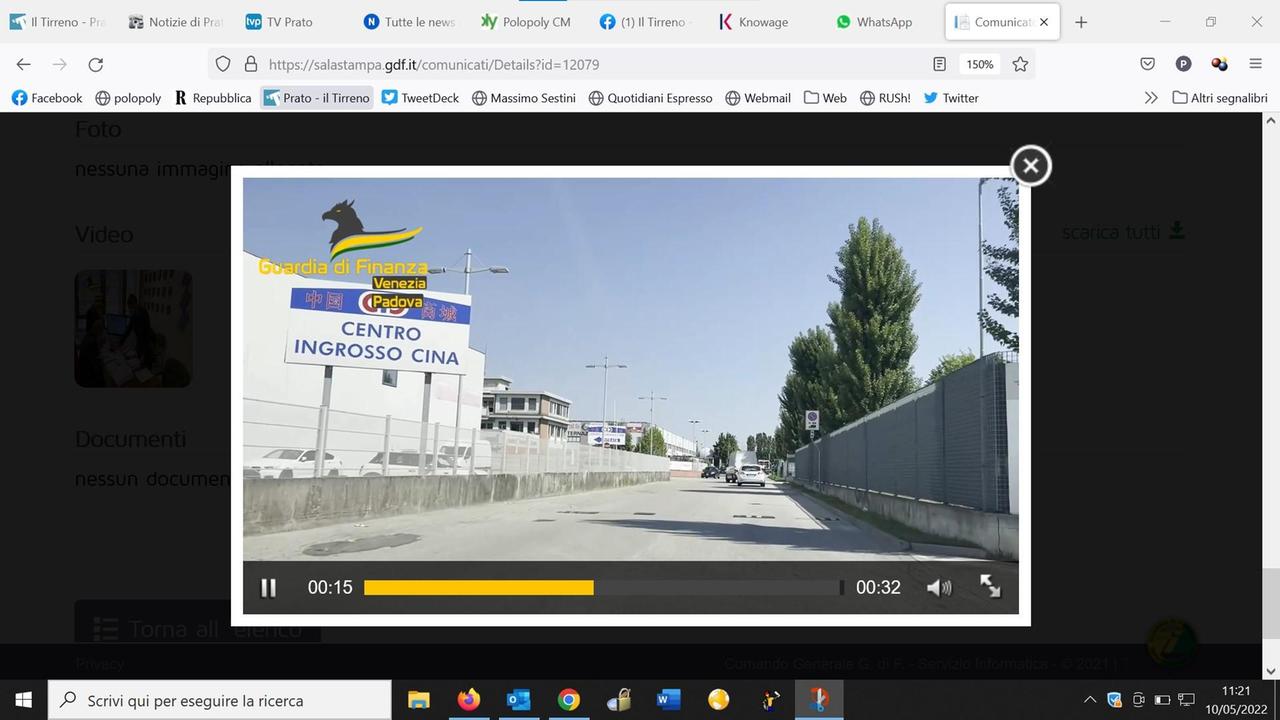
Task: Open the Facebook bookmark
Action: (47, 98)
